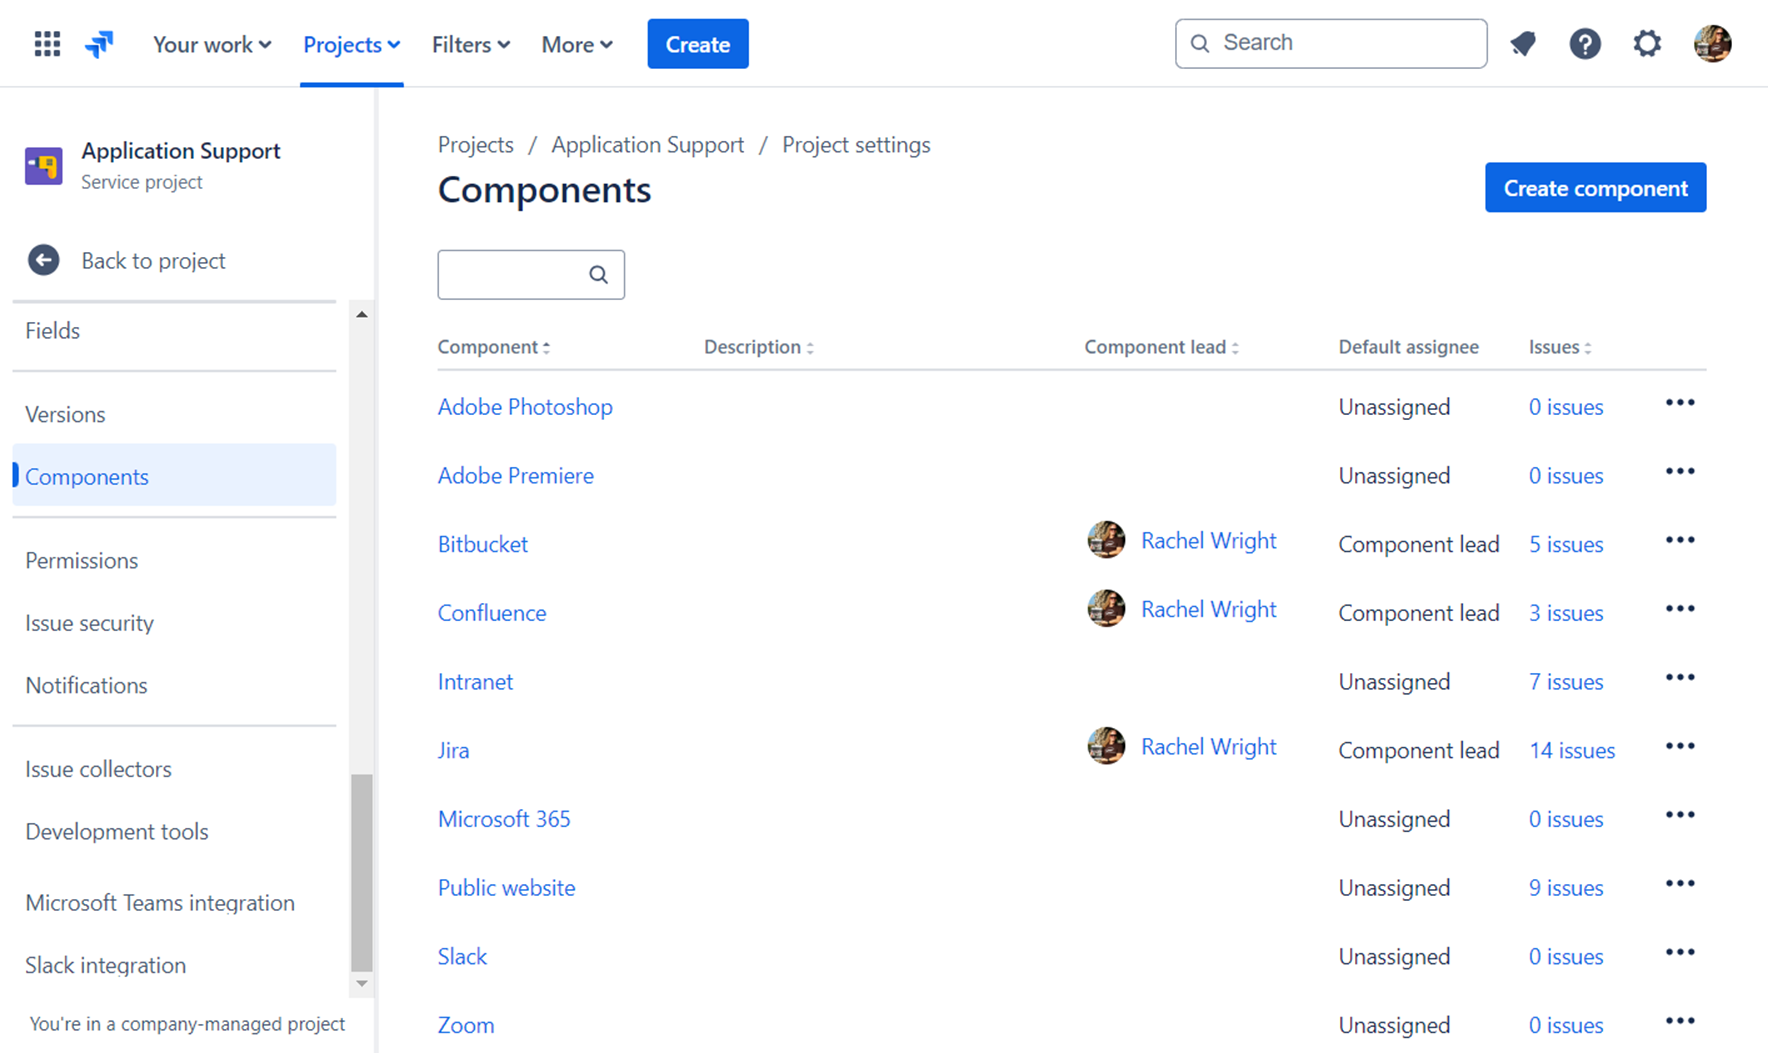The width and height of the screenshot is (1768, 1053).
Task: Open the Atlassian app switcher grid
Action: click(x=46, y=43)
